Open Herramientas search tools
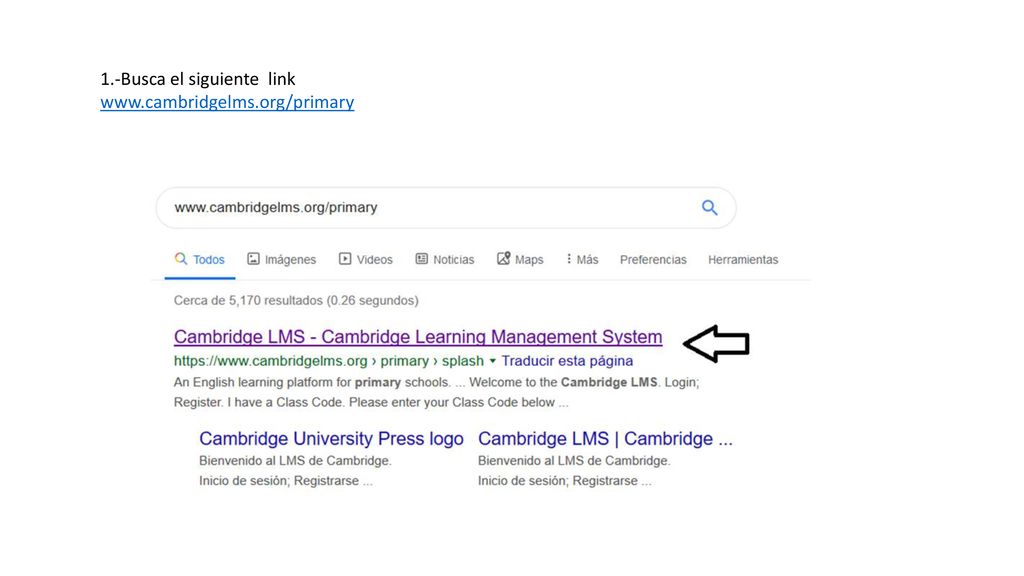This screenshot has width=1024, height=576. [x=743, y=259]
